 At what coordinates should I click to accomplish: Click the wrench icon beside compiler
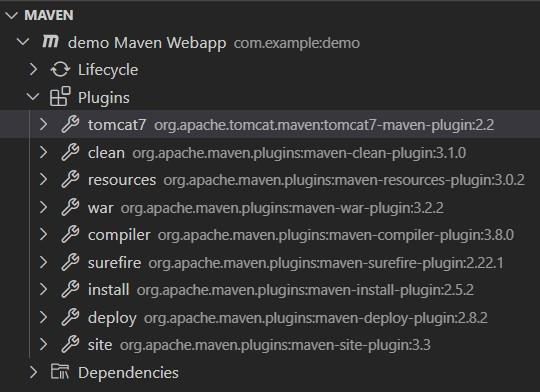pos(70,235)
